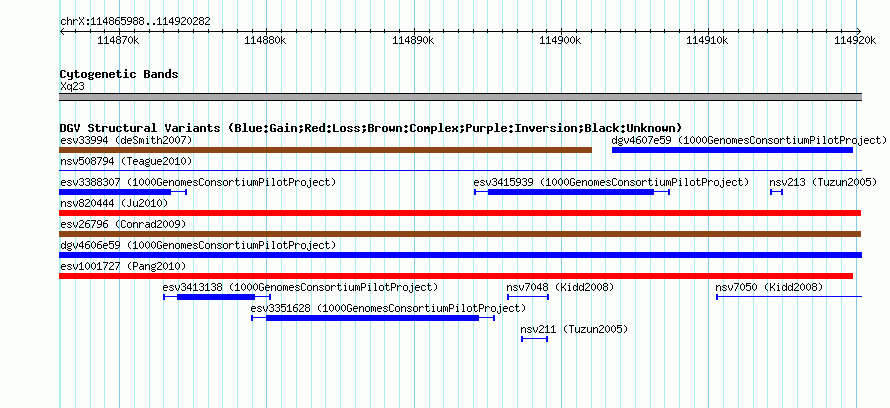Open the nsv211 (Tuzun2005) label

574,329
